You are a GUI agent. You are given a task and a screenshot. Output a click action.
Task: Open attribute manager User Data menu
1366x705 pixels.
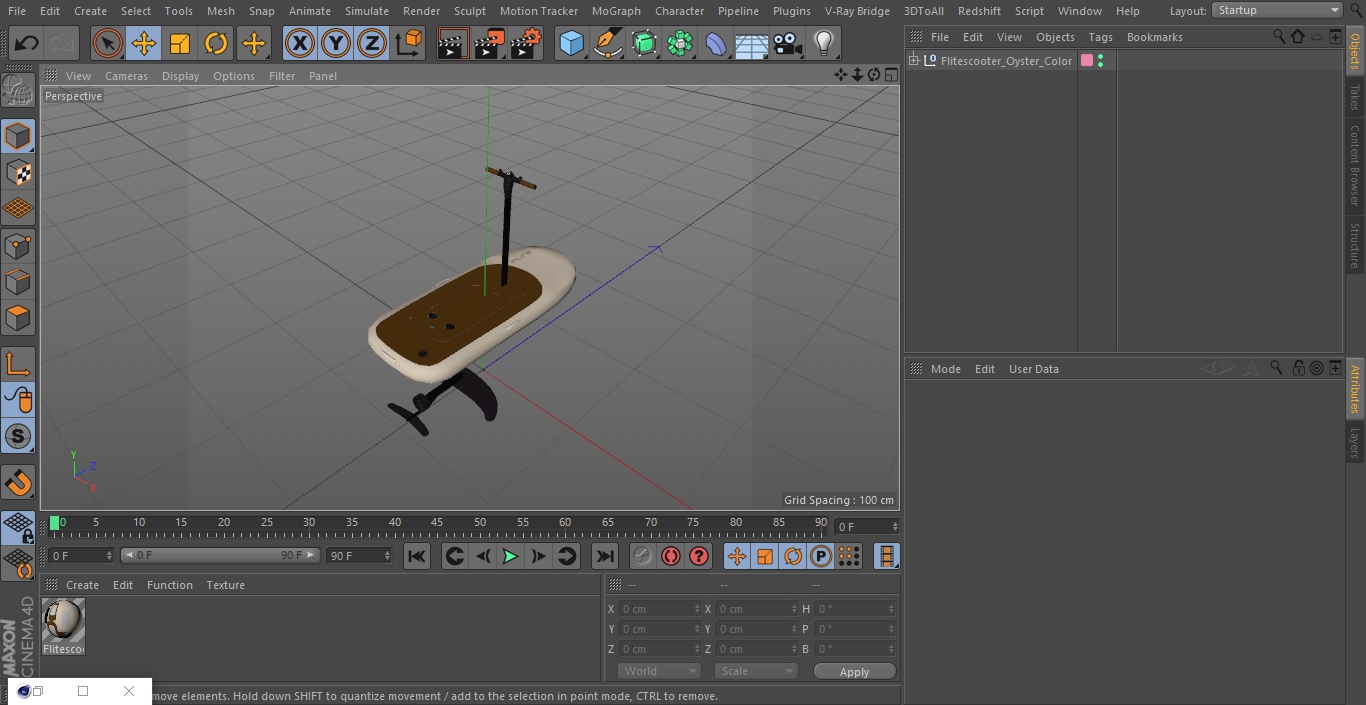(x=1033, y=369)
